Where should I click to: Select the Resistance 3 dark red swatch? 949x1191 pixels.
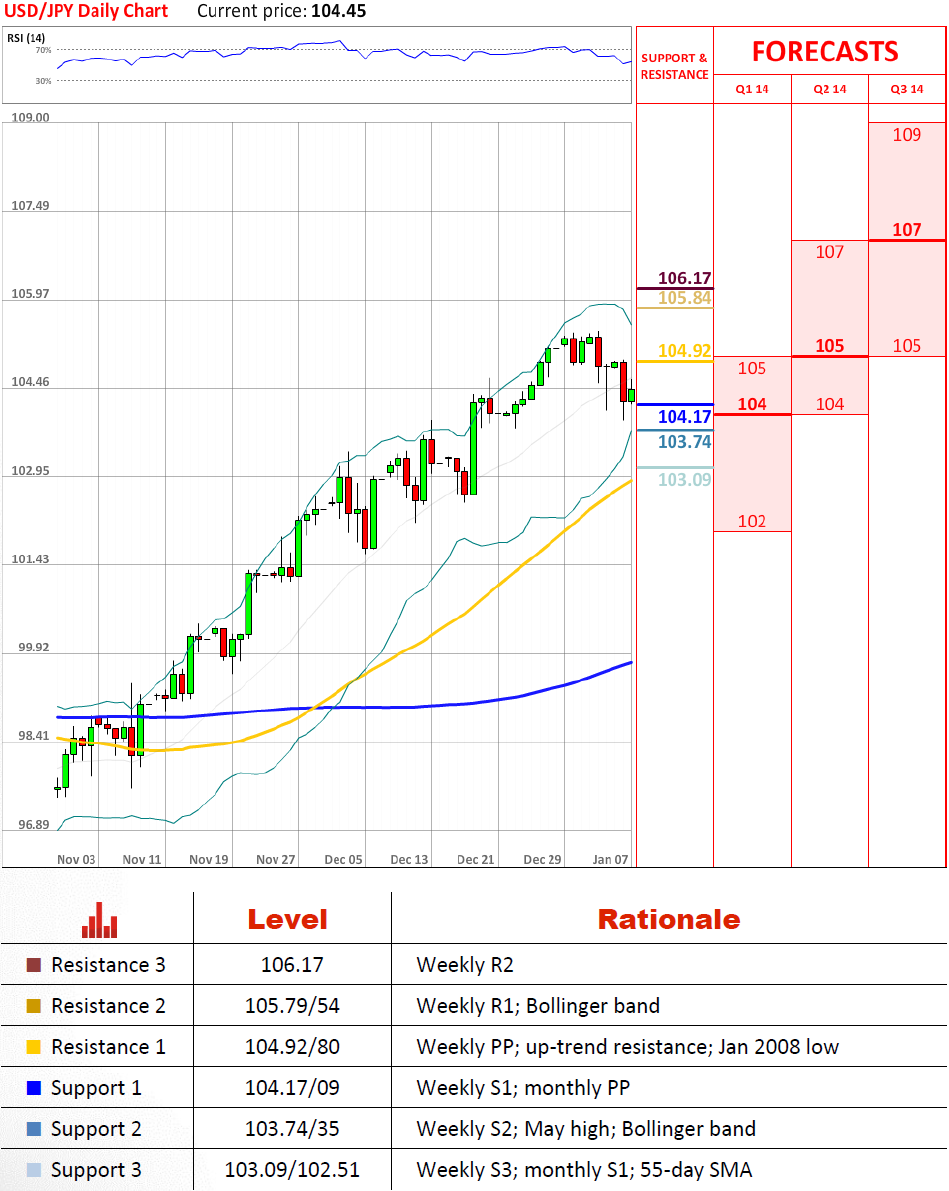coord(34,965)
